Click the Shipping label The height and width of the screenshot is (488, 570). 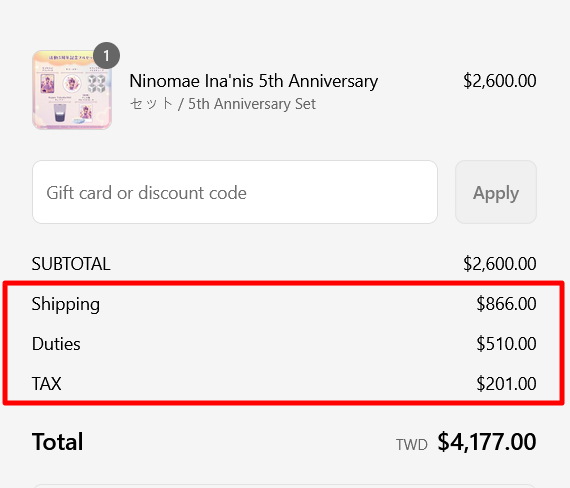[x=66, y=304]
